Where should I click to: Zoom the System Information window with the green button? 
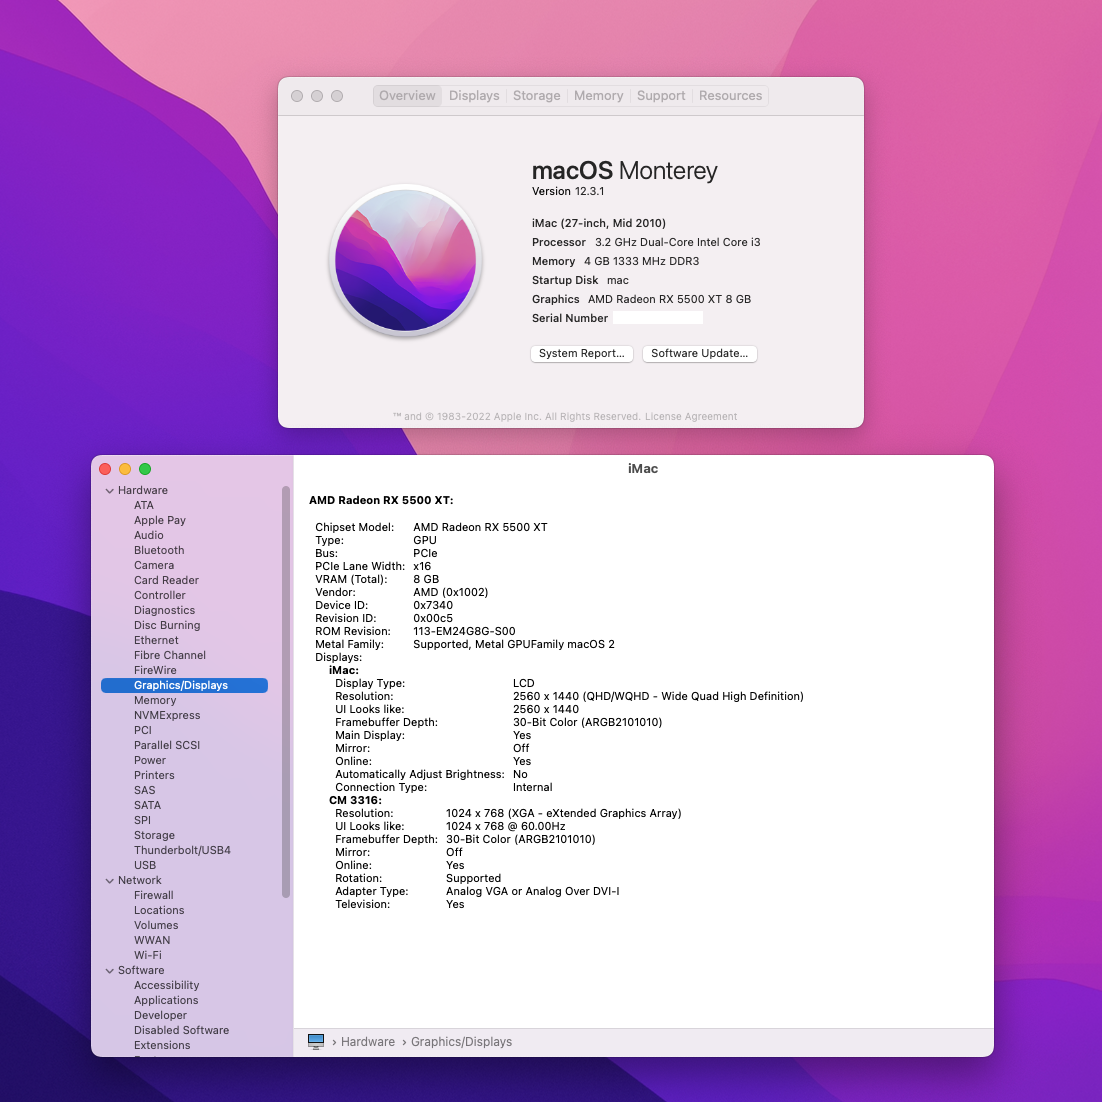(x=145, y=469)
